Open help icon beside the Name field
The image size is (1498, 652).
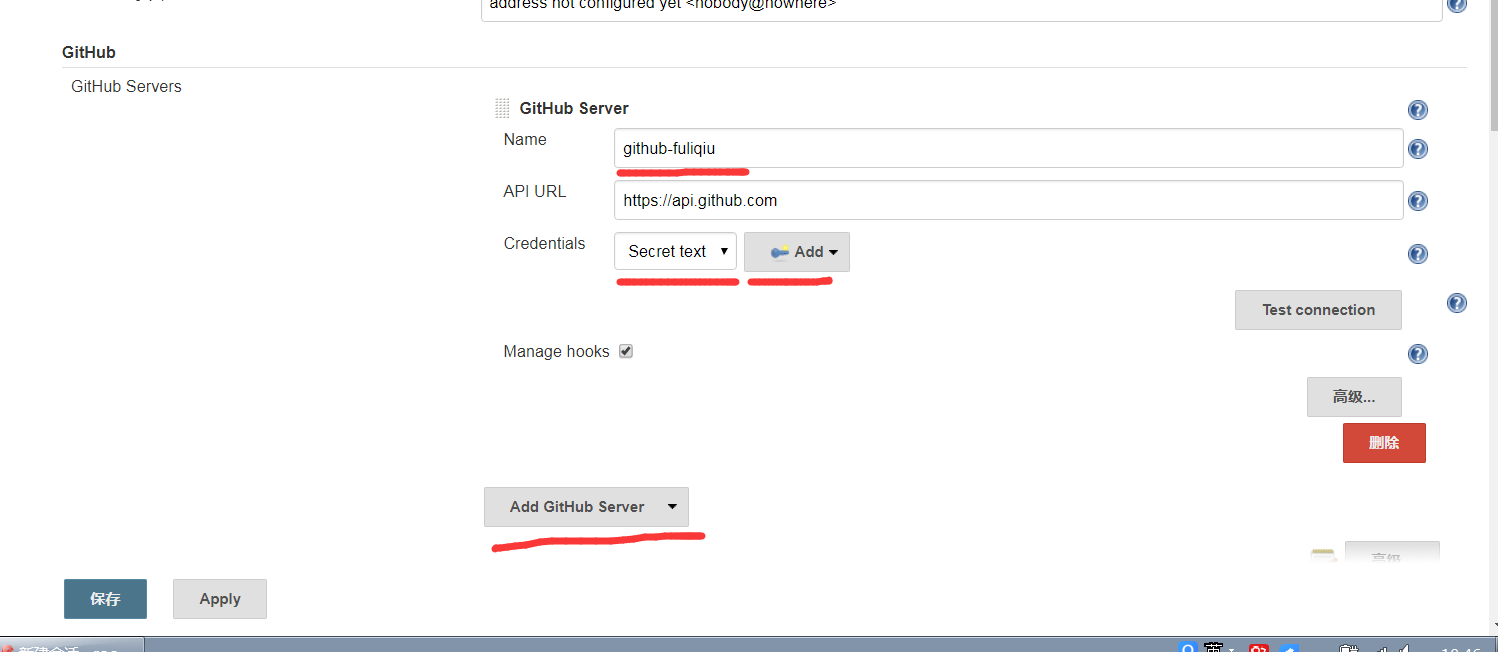1417,149
